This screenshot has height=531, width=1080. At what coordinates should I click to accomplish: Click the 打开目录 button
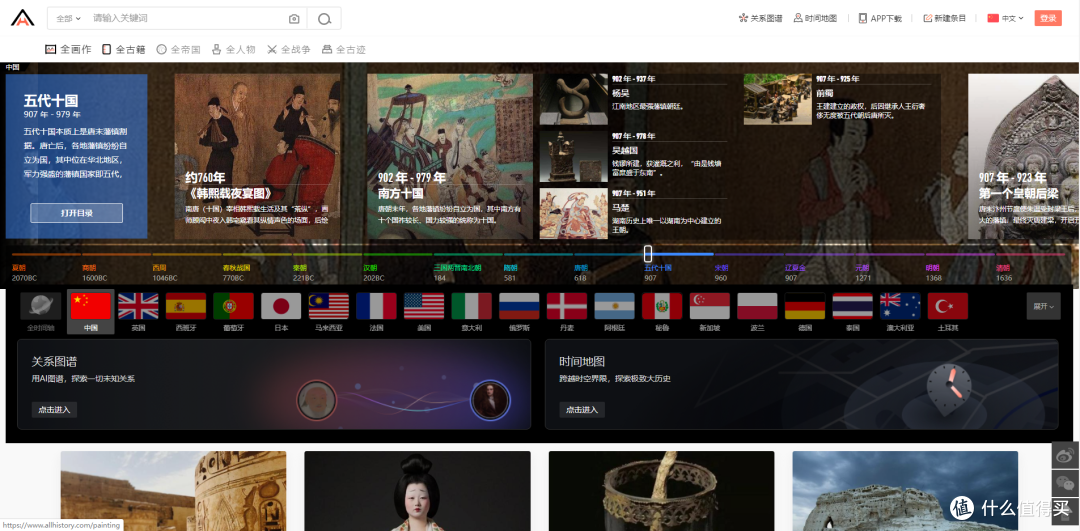pyautogui.click(x=76, y=213)
